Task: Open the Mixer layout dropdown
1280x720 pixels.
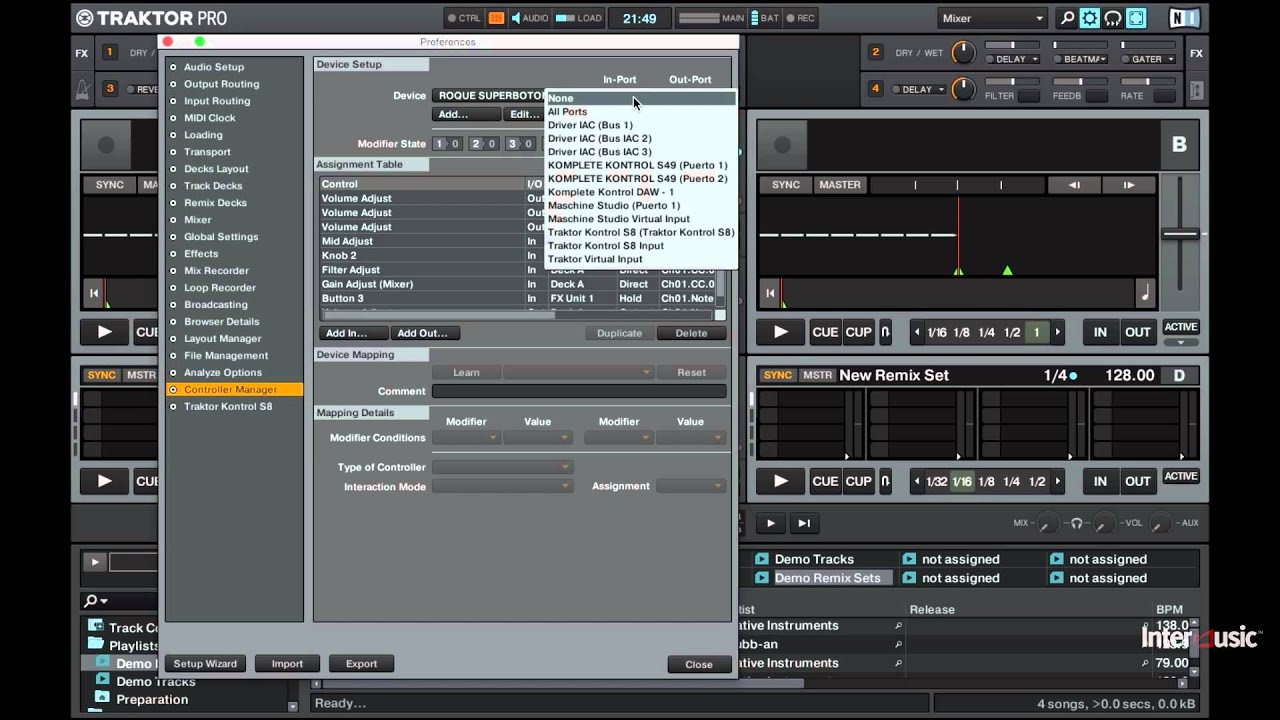Action: pos(992,18)
